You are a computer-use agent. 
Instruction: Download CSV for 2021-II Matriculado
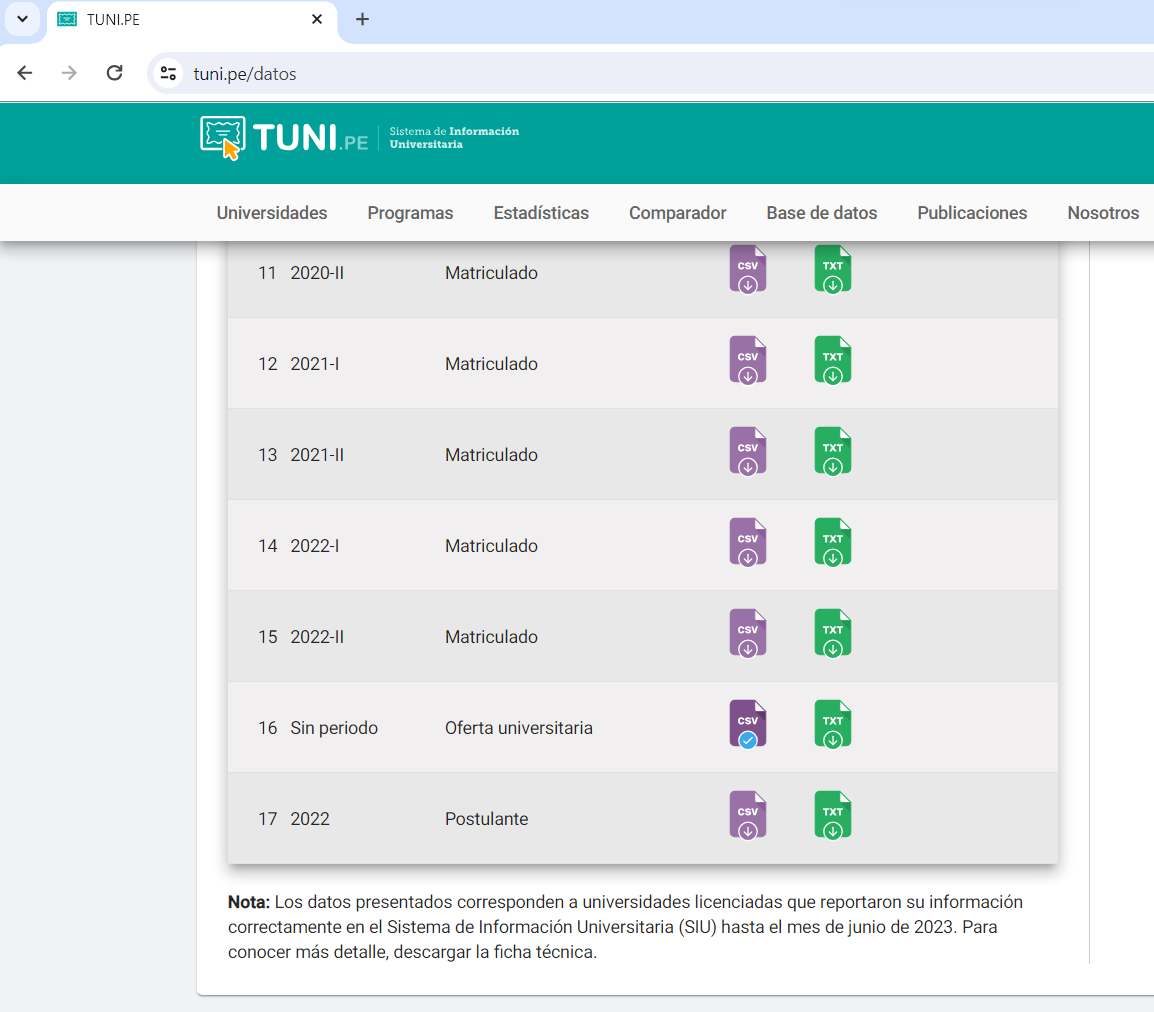coord(747,452)
